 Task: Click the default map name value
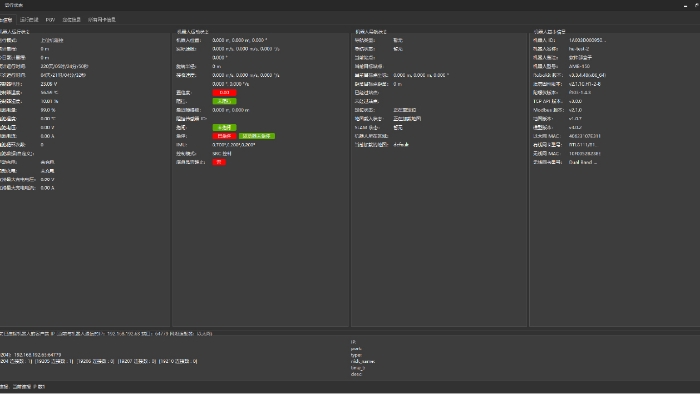point(401,145)
